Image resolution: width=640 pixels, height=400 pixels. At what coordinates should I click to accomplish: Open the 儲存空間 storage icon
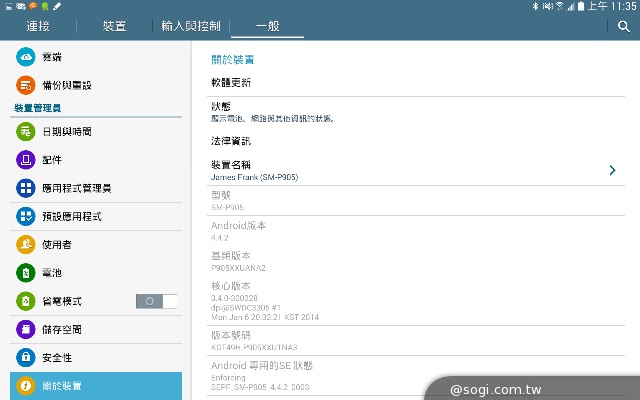click(x=26, y=329)
